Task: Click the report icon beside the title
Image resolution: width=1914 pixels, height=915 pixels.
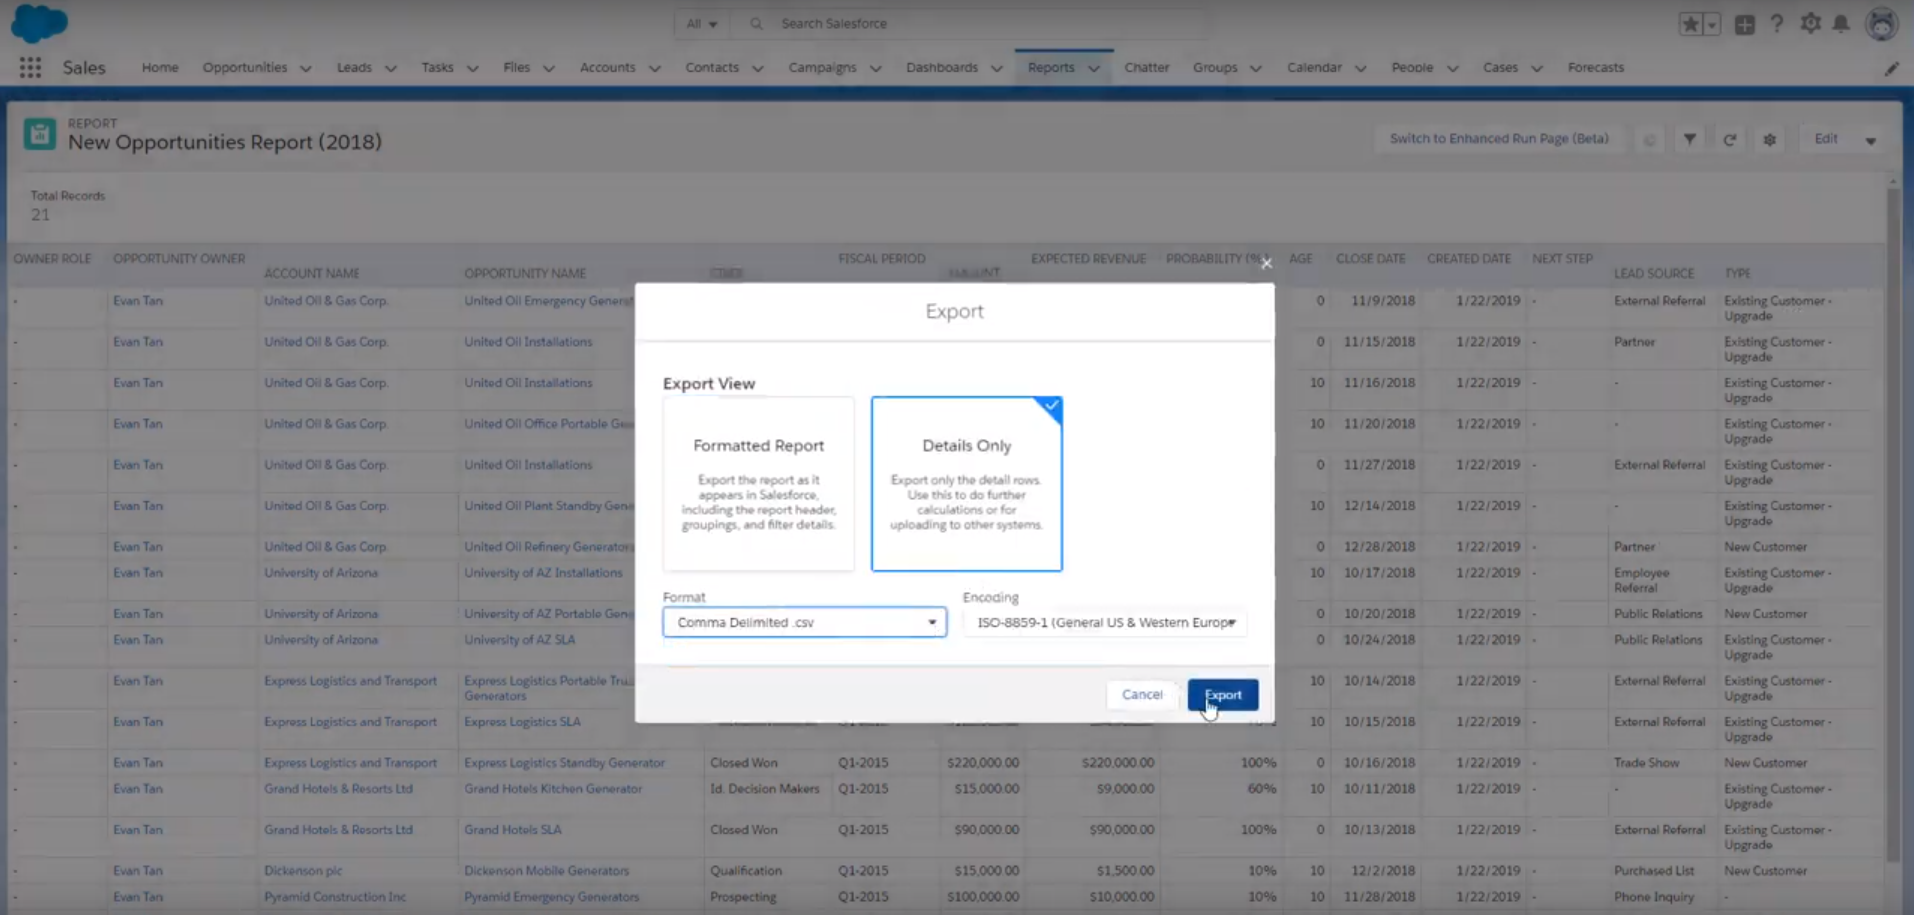Action: [40, 134]
